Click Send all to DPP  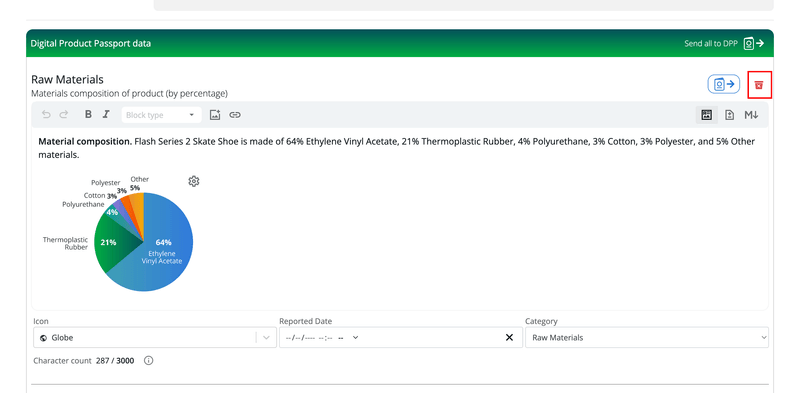[724, 43]
